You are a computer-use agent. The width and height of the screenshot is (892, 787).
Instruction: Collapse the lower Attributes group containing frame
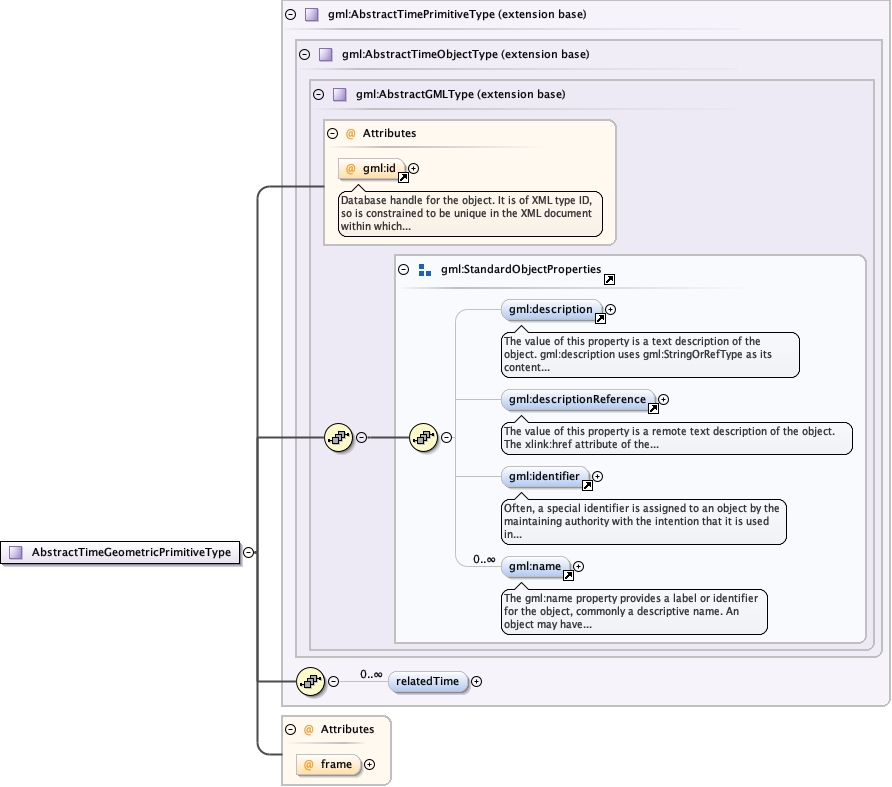coord(291,730)
